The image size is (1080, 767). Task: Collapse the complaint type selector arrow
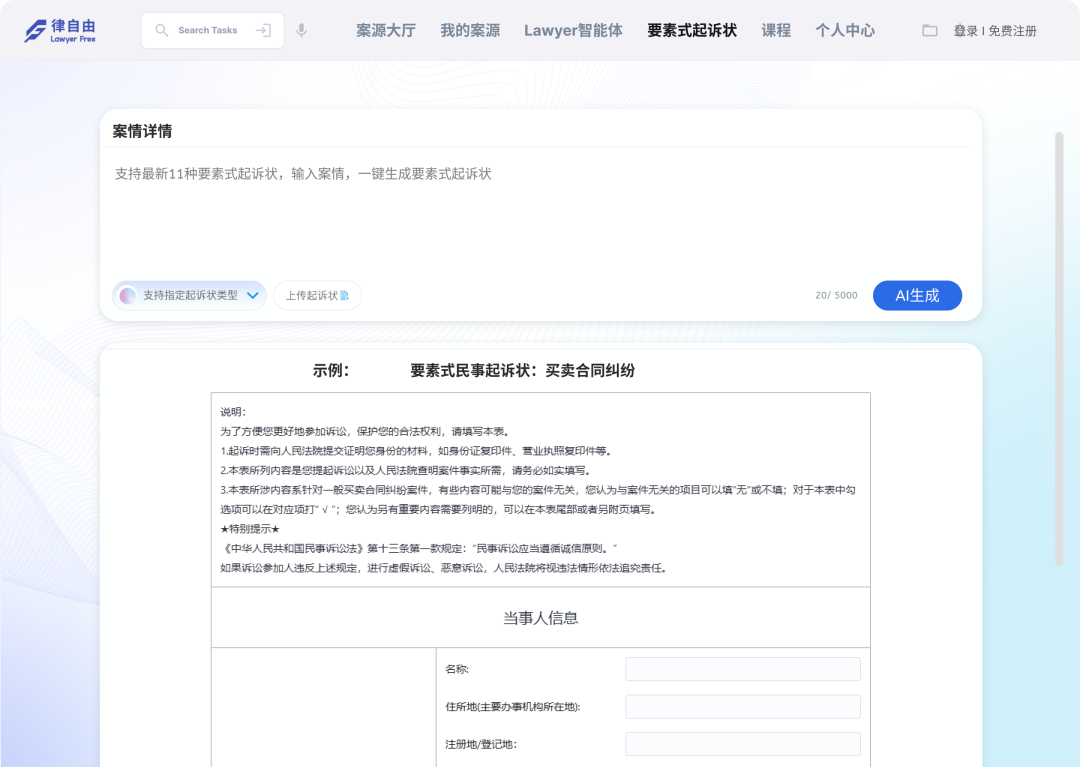point(253,295)
